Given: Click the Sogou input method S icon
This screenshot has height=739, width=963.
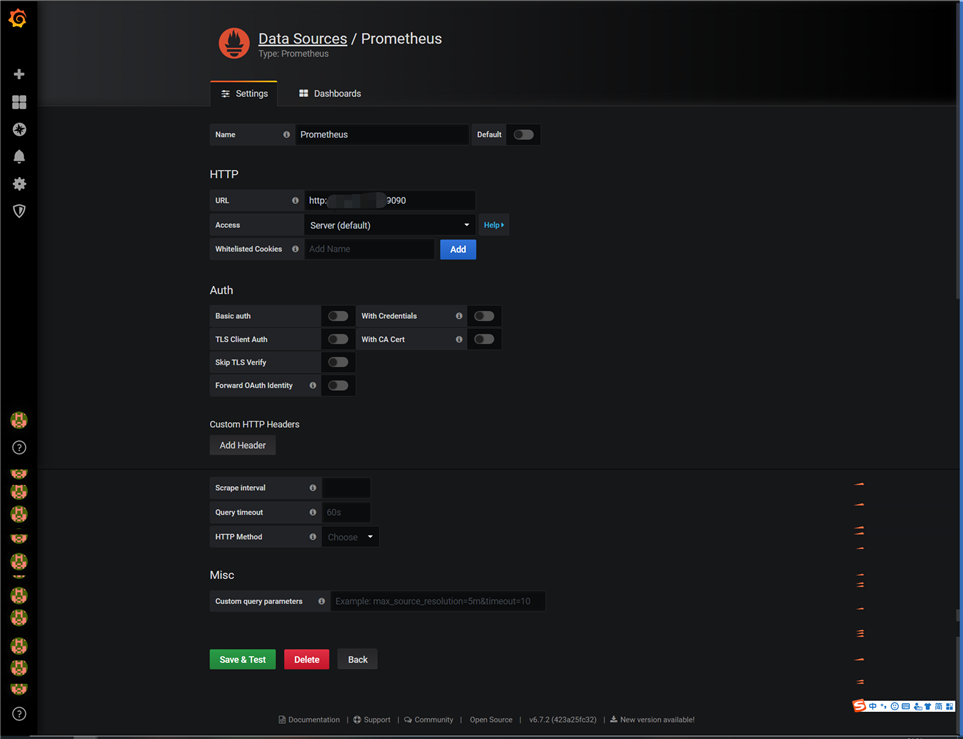Looking at the screenshot, I should tap(859, 706).
